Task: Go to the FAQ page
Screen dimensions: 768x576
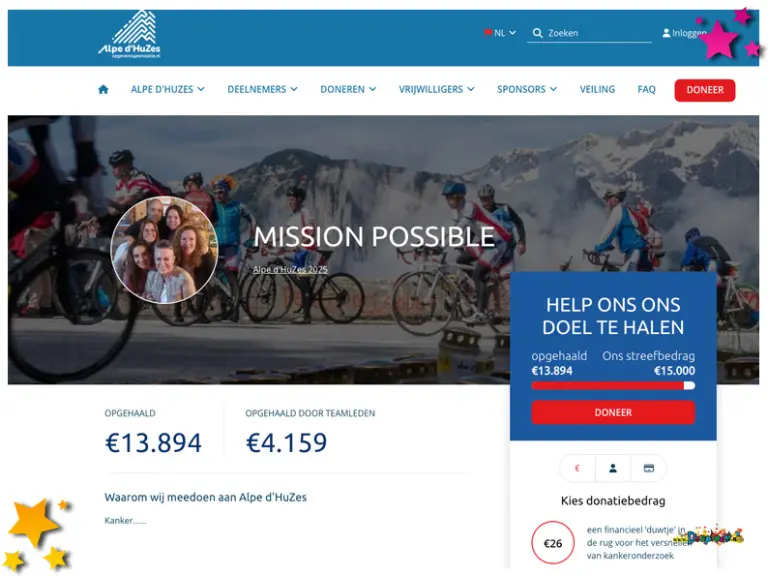Action: tap(646, 90)
